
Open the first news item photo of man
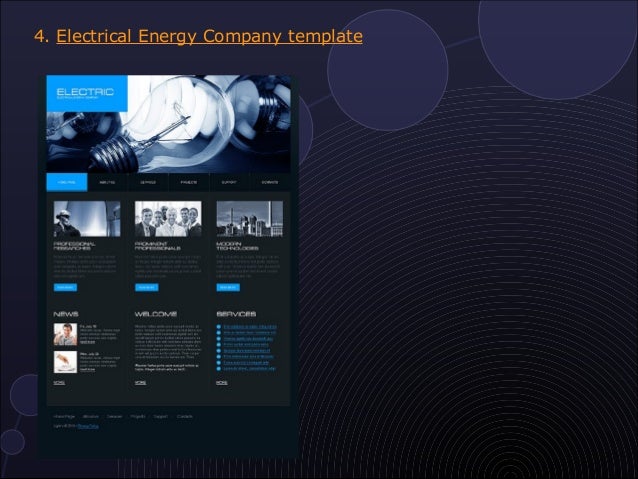[x=65, y=334]
